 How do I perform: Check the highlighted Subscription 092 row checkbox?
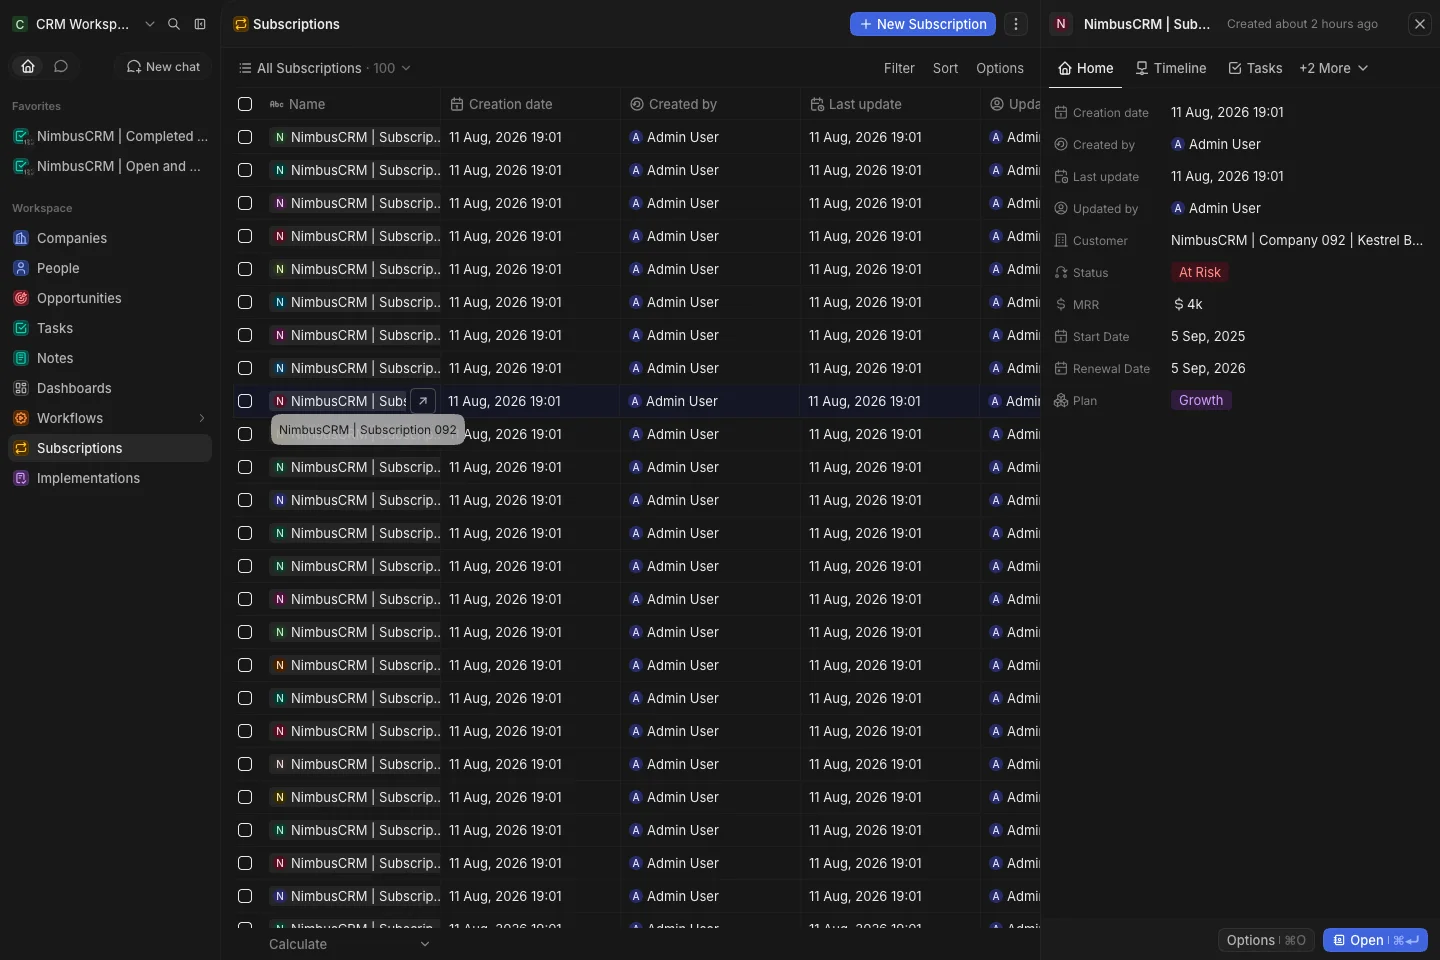coord(245,401)
